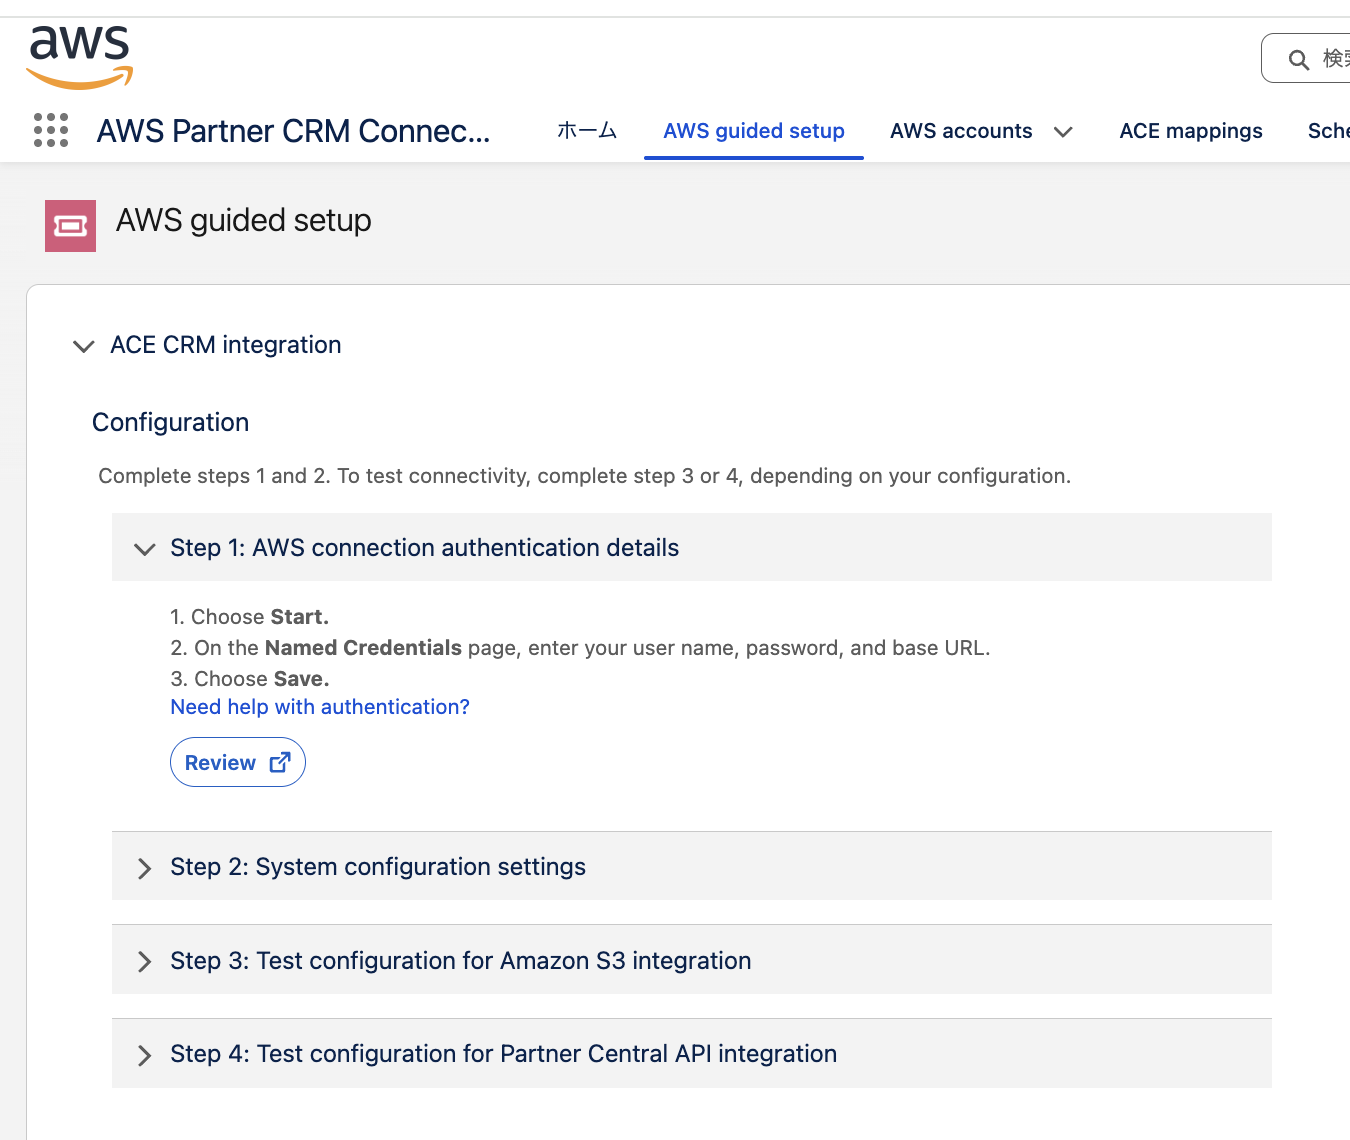
Task: Click the search magnifier icon
Action: [1298, 60]
